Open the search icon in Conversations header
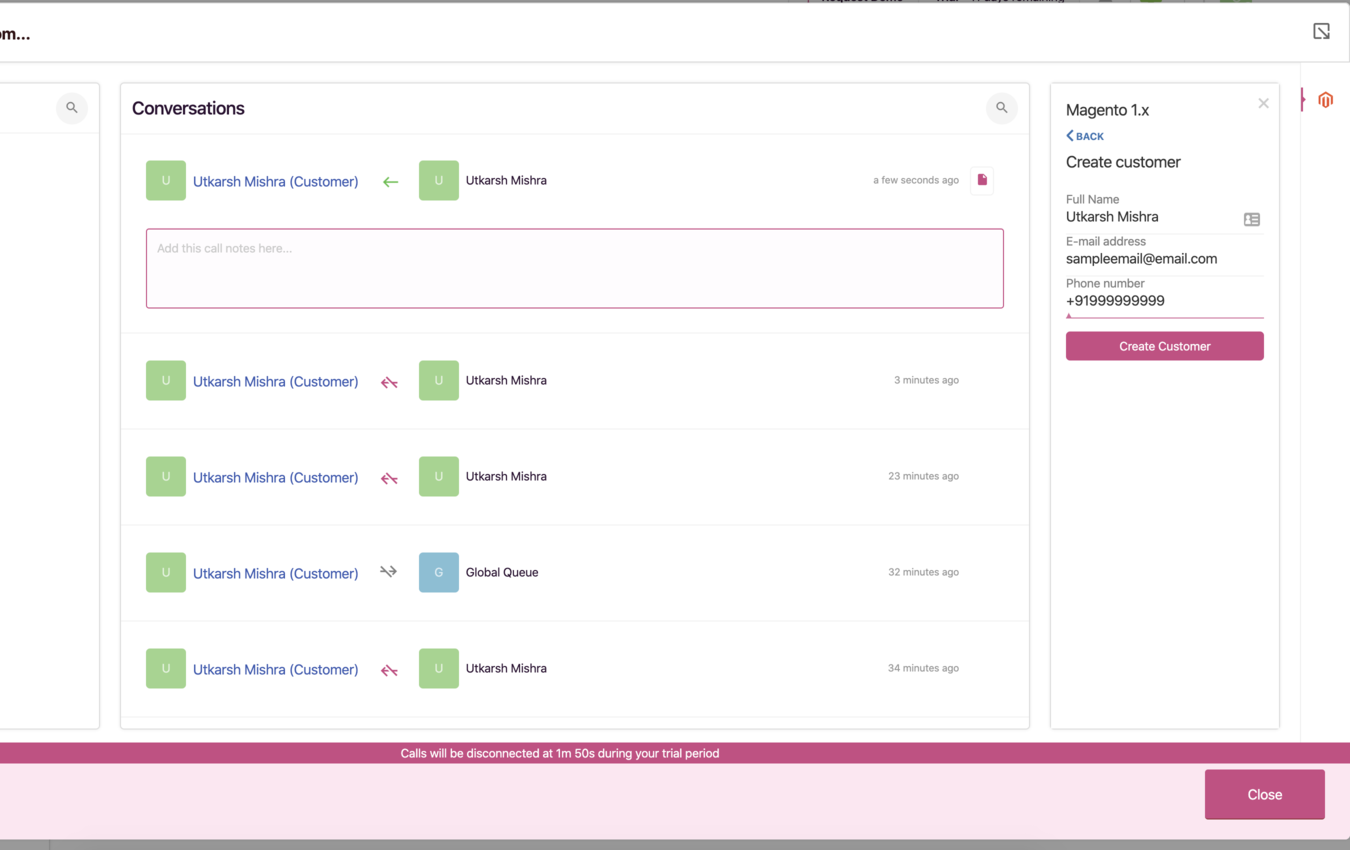The height and width of the screenshot is (850, 1350). click(x=1001, y=107)
